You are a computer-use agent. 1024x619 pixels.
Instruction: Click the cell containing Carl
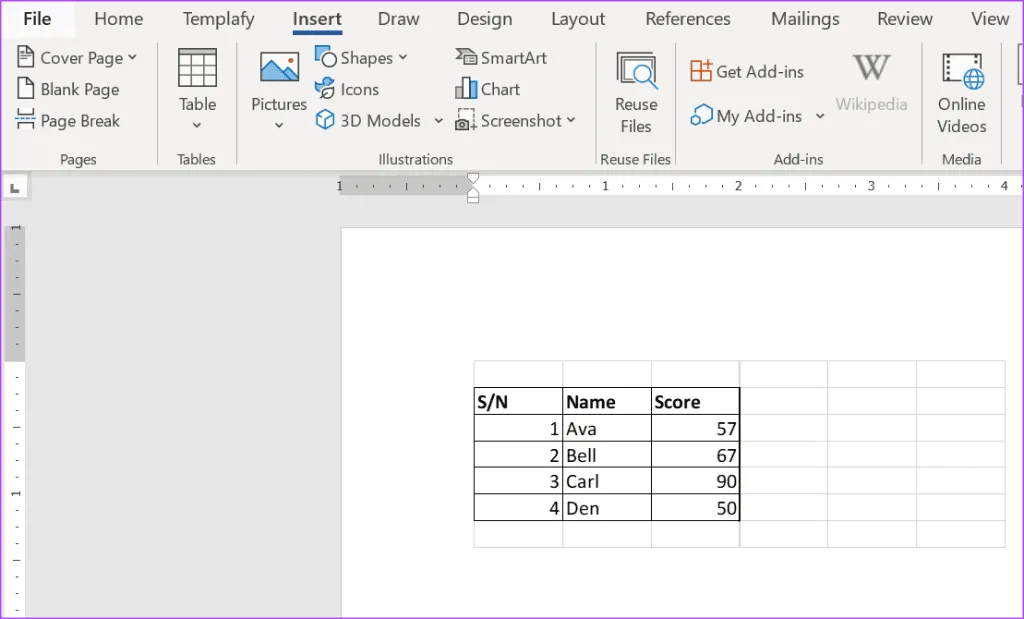[x=605, y=482]
